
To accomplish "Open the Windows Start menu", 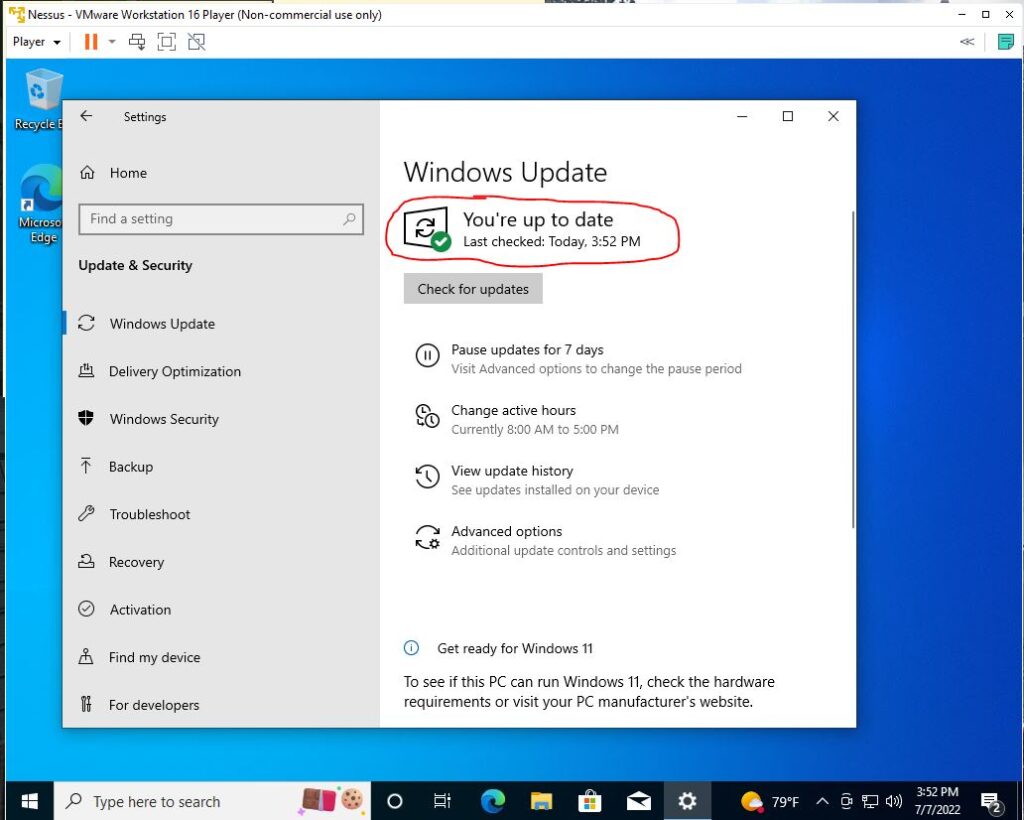I will tap(29, 801).
